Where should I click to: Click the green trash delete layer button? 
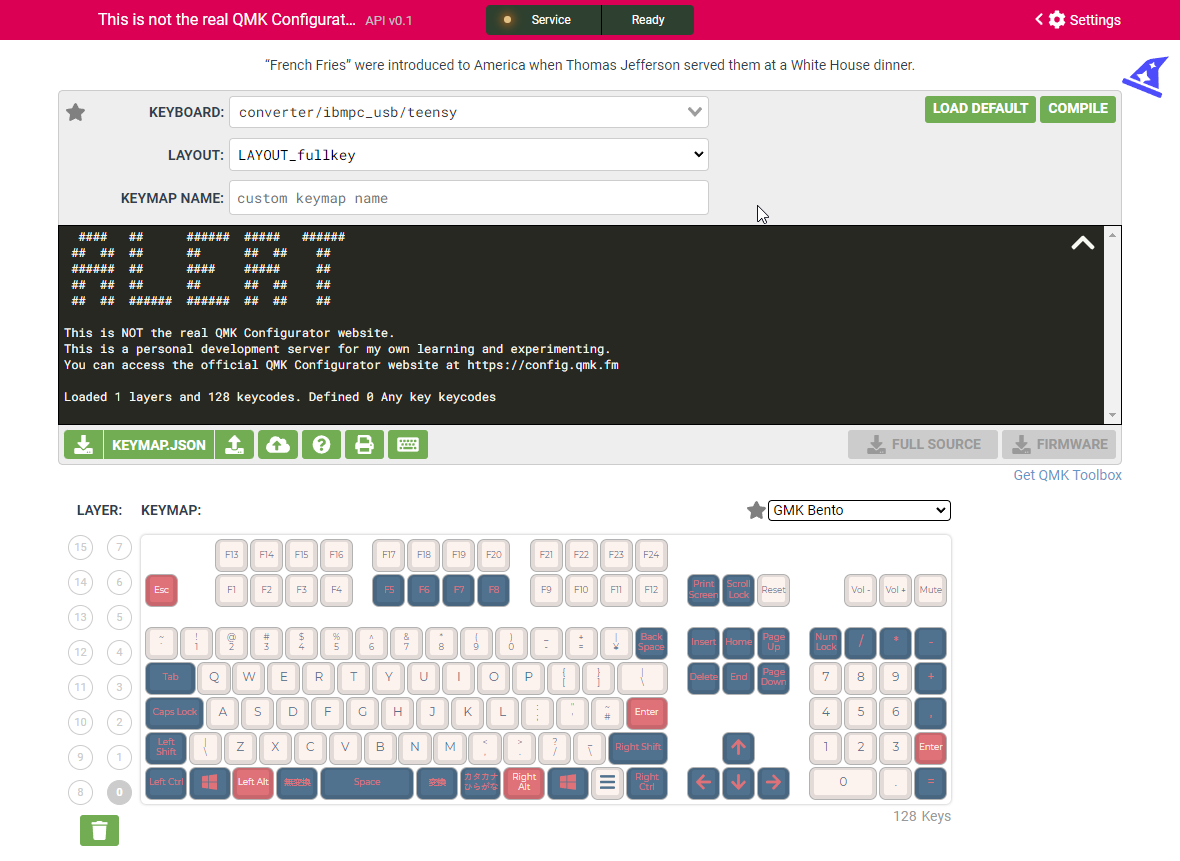[x=99, y=830]
